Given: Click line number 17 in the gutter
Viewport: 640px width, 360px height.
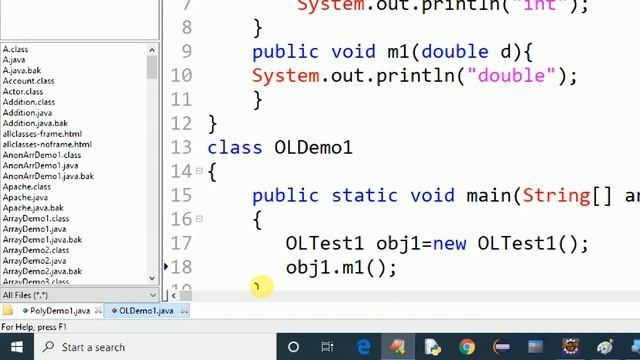Looking at the screenshot, I should (x=181, y=244).
